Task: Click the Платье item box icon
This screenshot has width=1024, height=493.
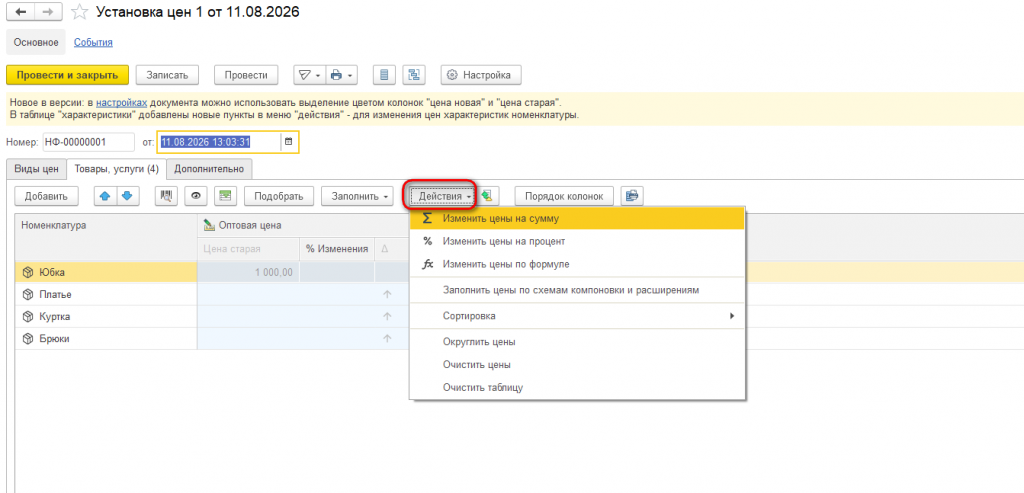Action: (x=27, y=294)
